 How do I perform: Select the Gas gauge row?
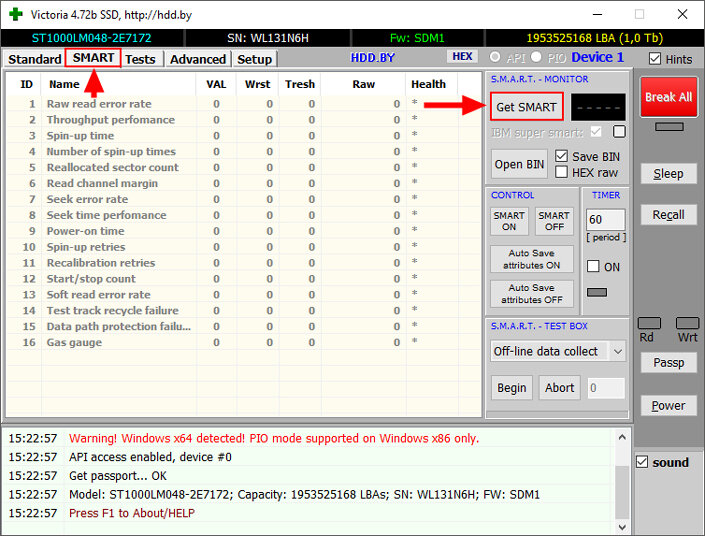tap(243, 342)
